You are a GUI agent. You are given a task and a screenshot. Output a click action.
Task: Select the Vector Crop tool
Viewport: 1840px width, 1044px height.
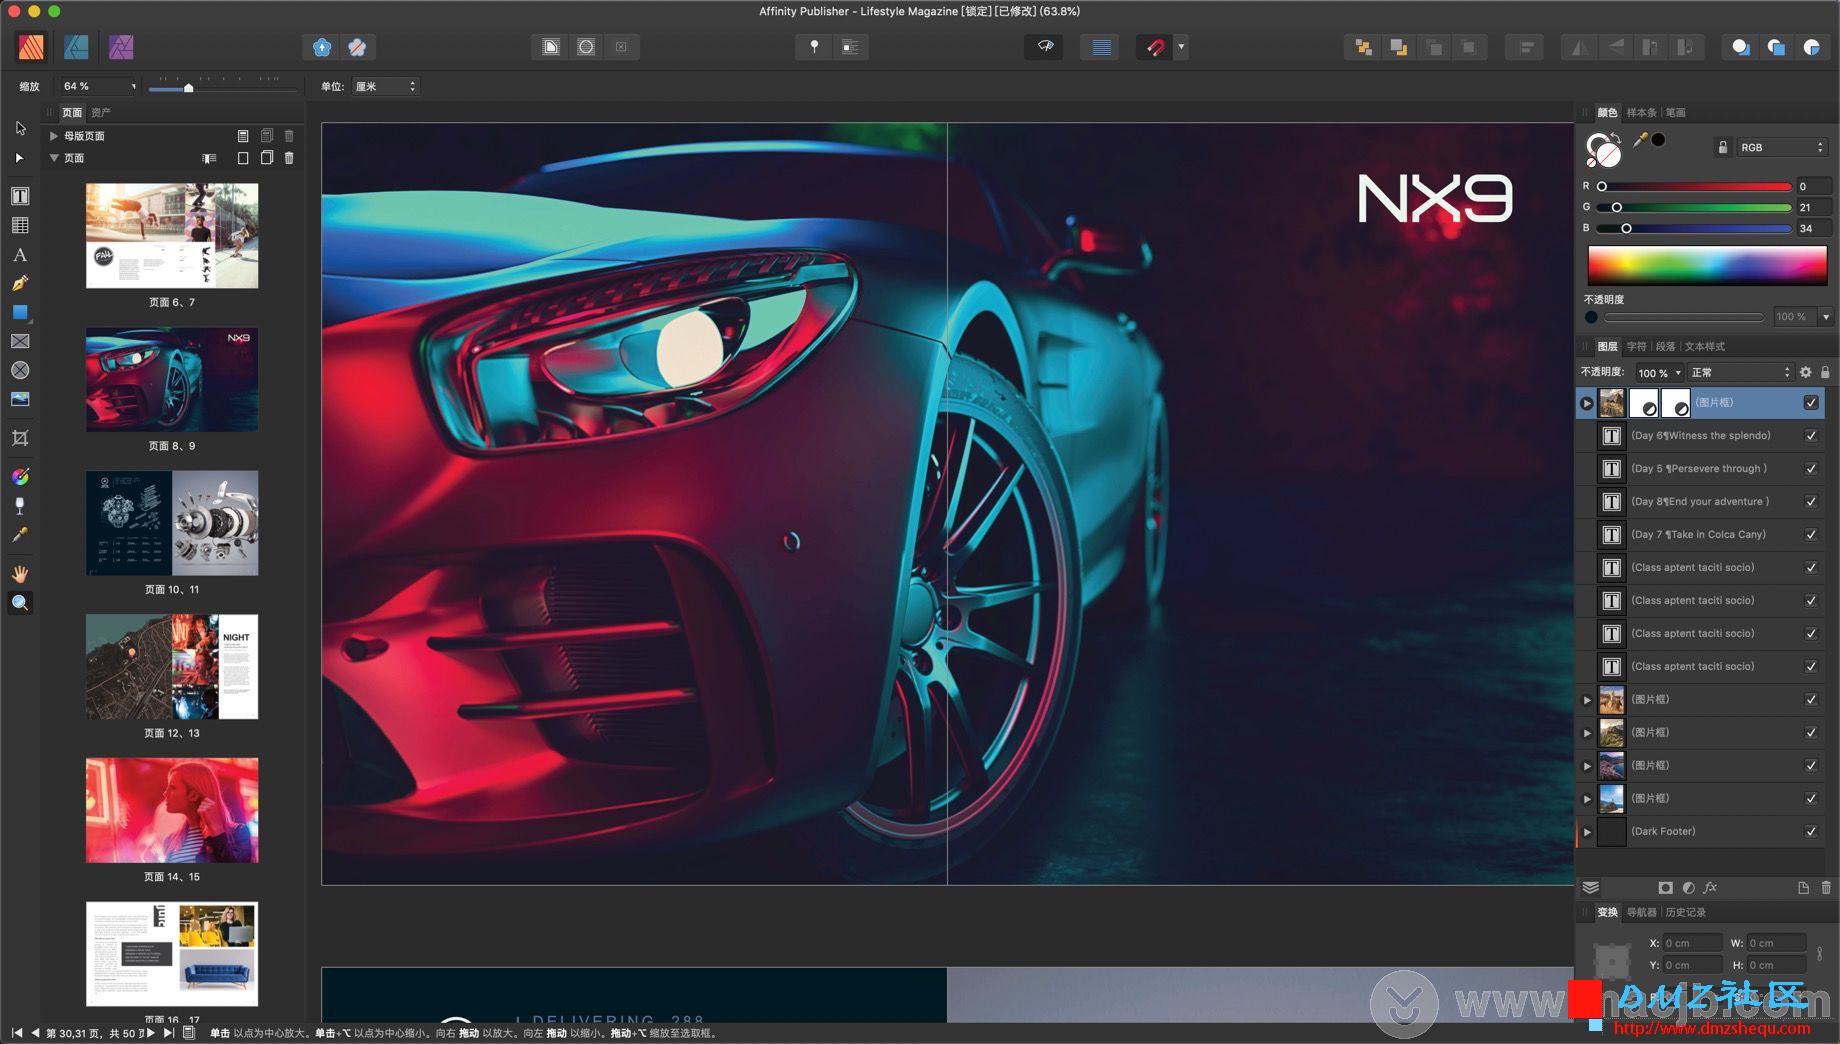pos(20,438)
